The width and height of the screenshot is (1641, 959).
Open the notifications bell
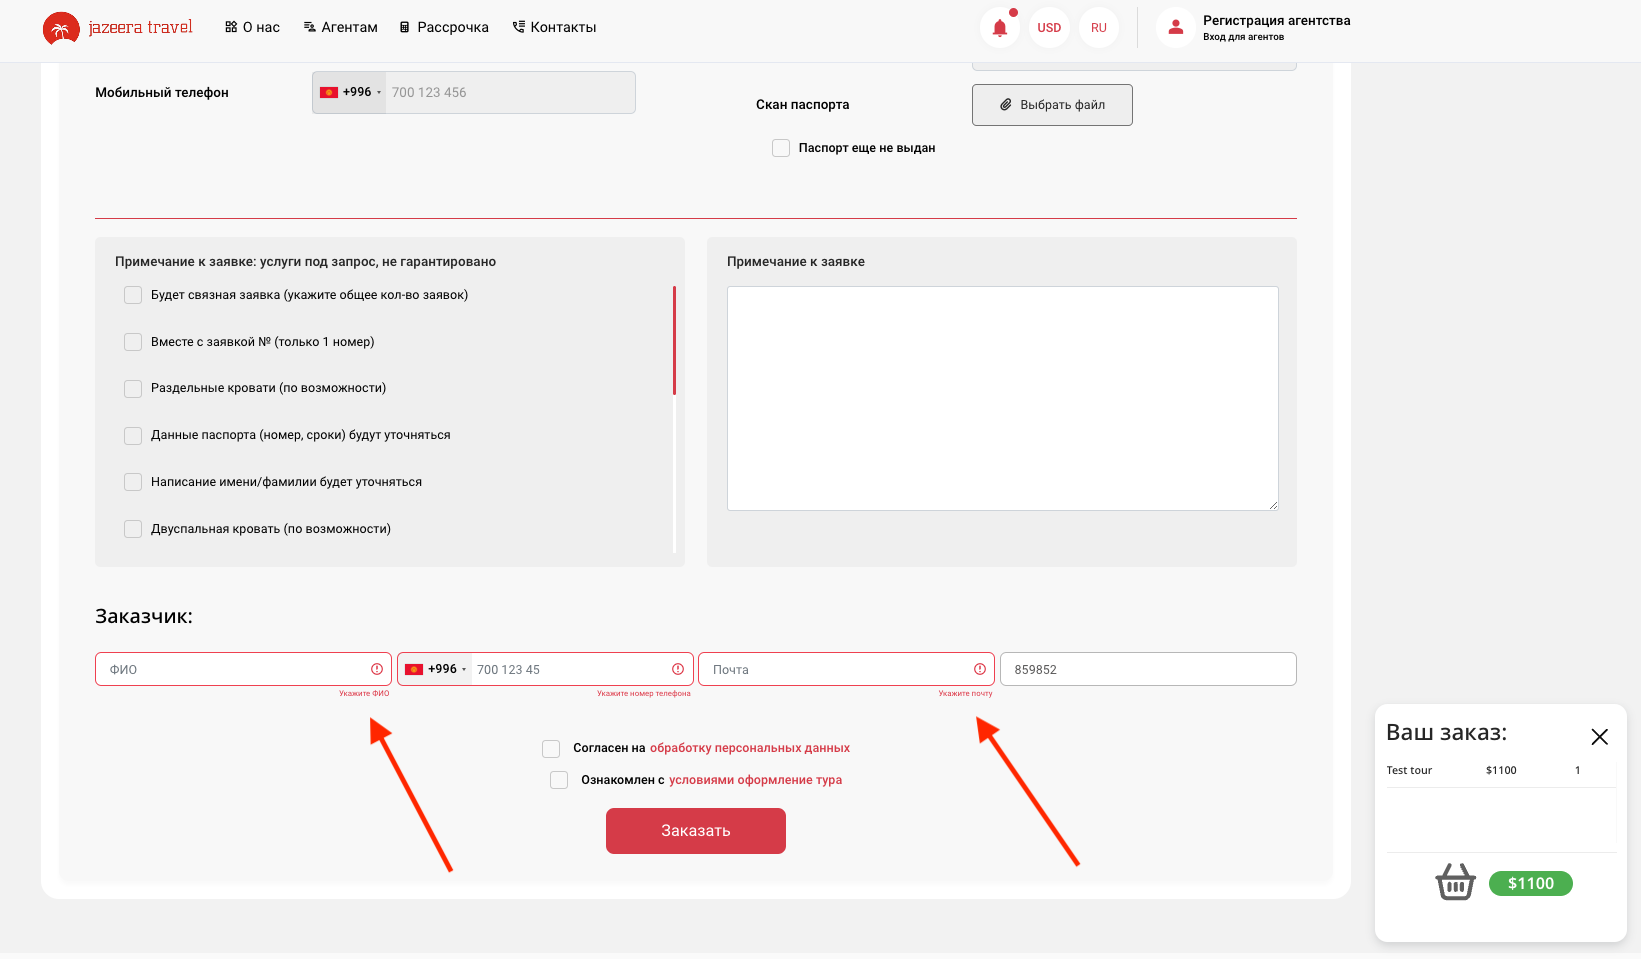(1000, 28)
